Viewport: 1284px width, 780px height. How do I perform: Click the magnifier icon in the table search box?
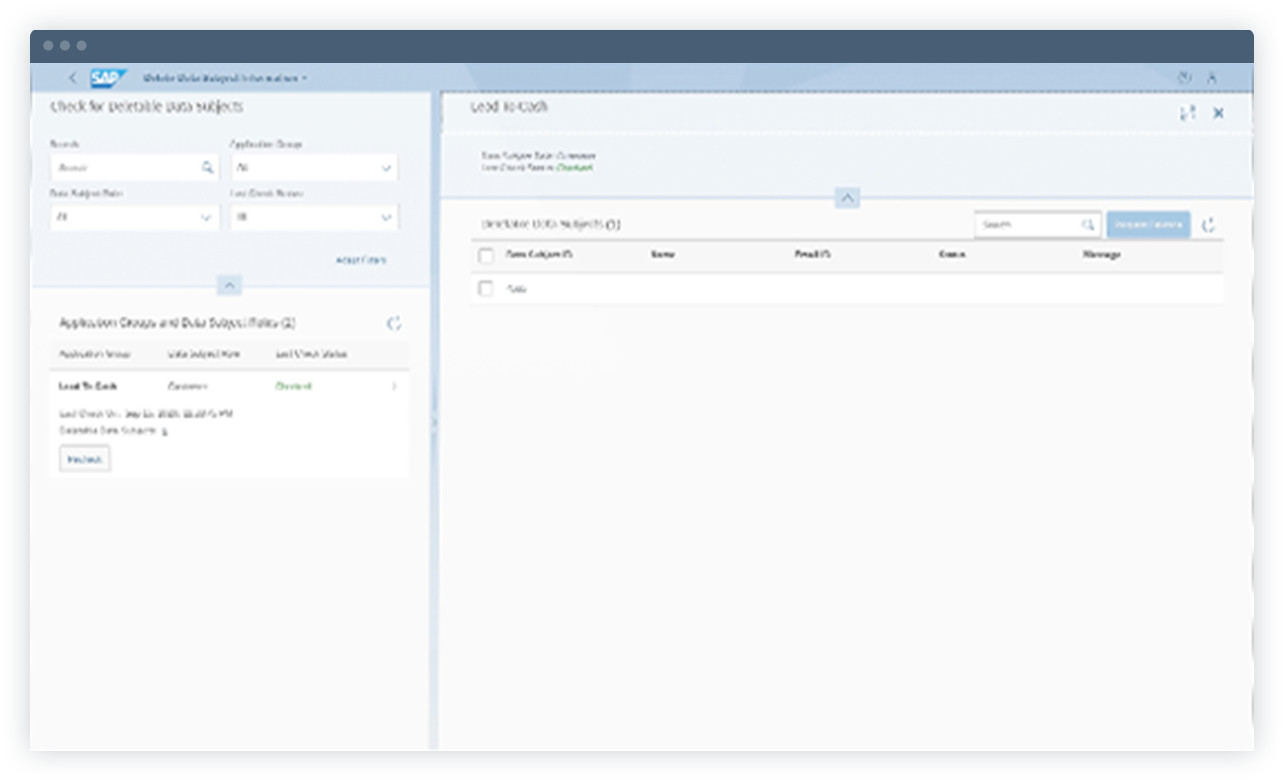point(1089,224)
